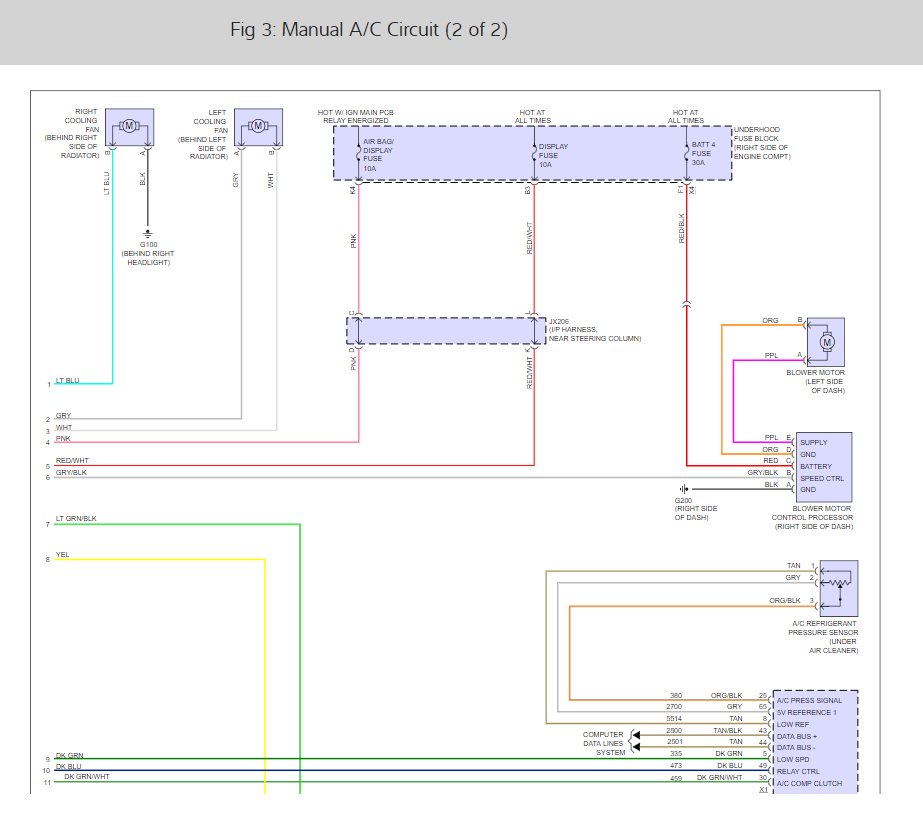Click circuit number '5514' on the TAN wire

click(674, 719)
